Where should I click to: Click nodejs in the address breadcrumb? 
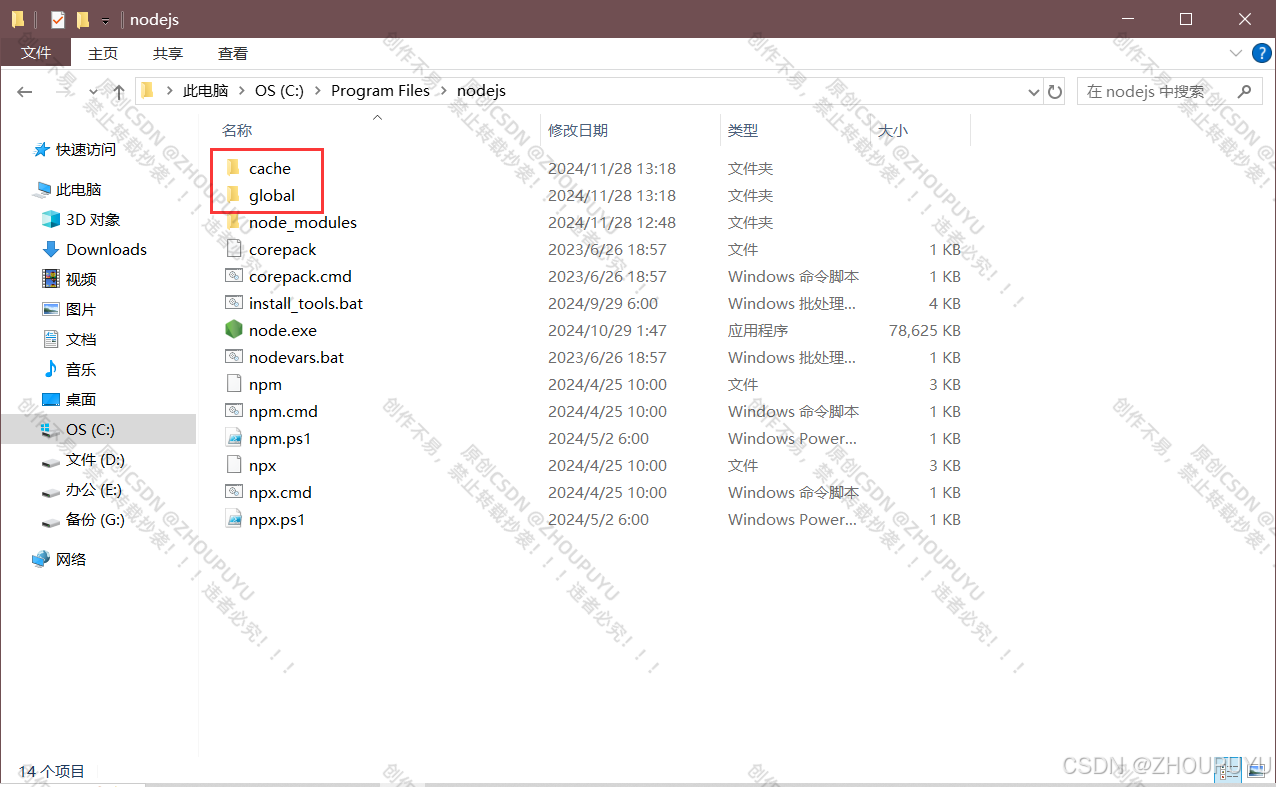(481, 91)
